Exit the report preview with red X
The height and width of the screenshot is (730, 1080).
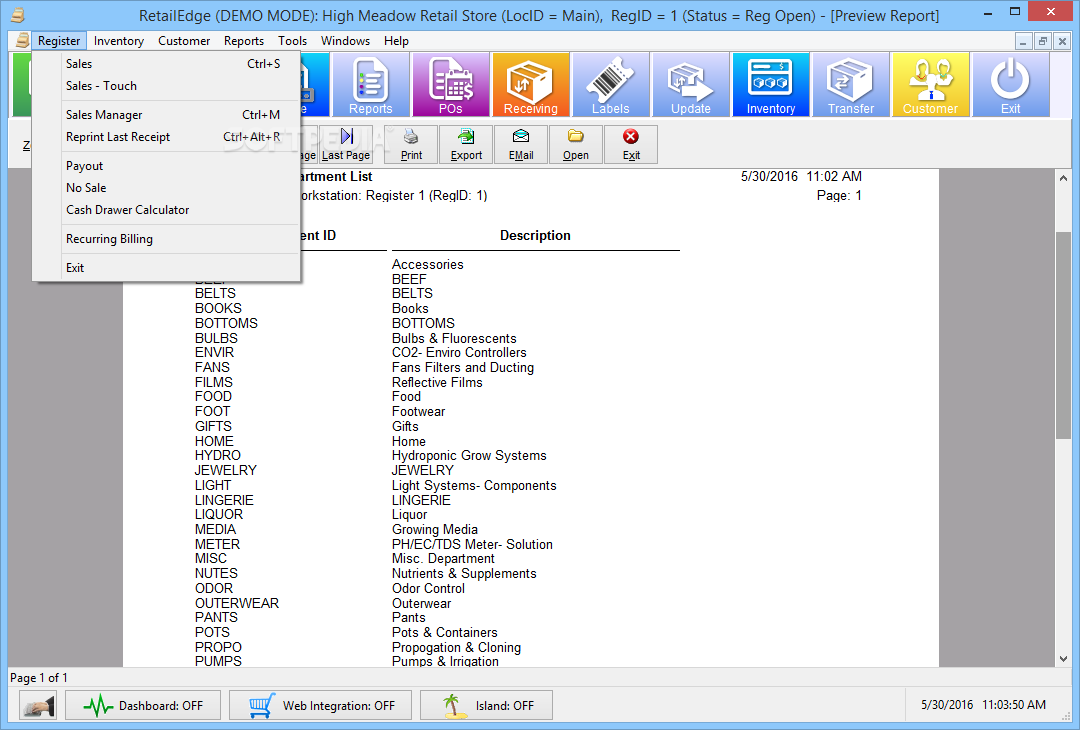pos(631,145)
